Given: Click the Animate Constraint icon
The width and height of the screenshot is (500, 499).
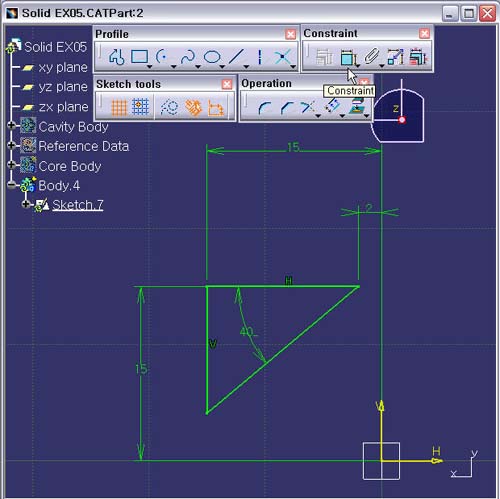Looking at the screenshot, I should [396, 57].
